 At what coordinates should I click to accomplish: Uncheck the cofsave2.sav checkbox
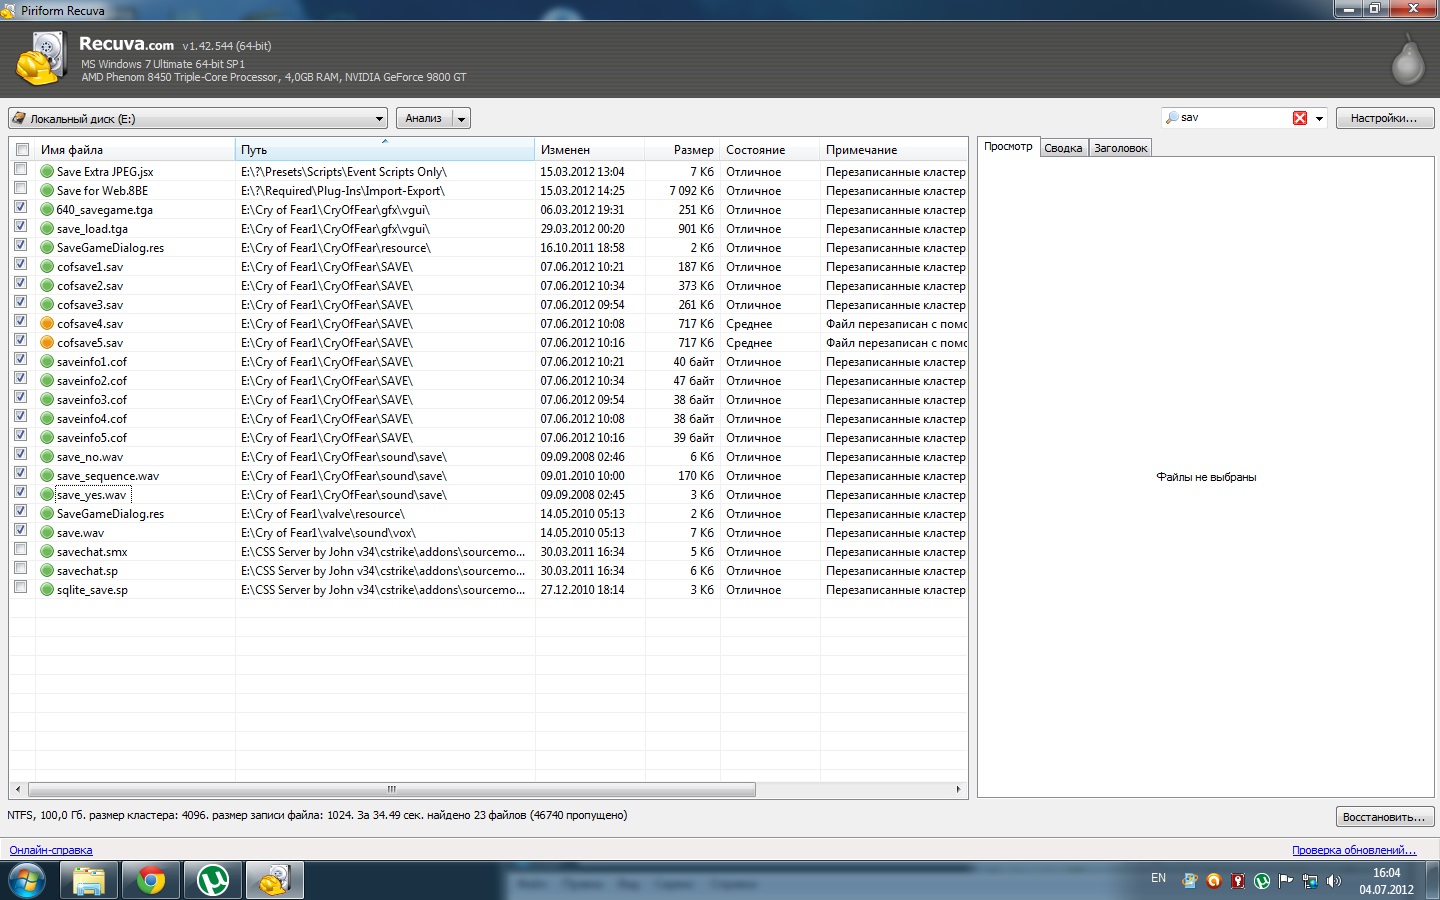(x=21, y=283)
